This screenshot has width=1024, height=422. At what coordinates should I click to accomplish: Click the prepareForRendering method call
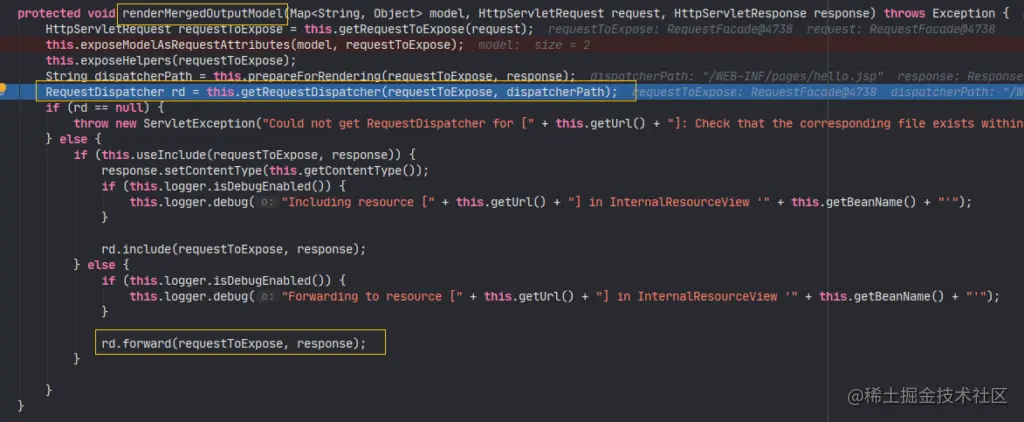(313, 76)
